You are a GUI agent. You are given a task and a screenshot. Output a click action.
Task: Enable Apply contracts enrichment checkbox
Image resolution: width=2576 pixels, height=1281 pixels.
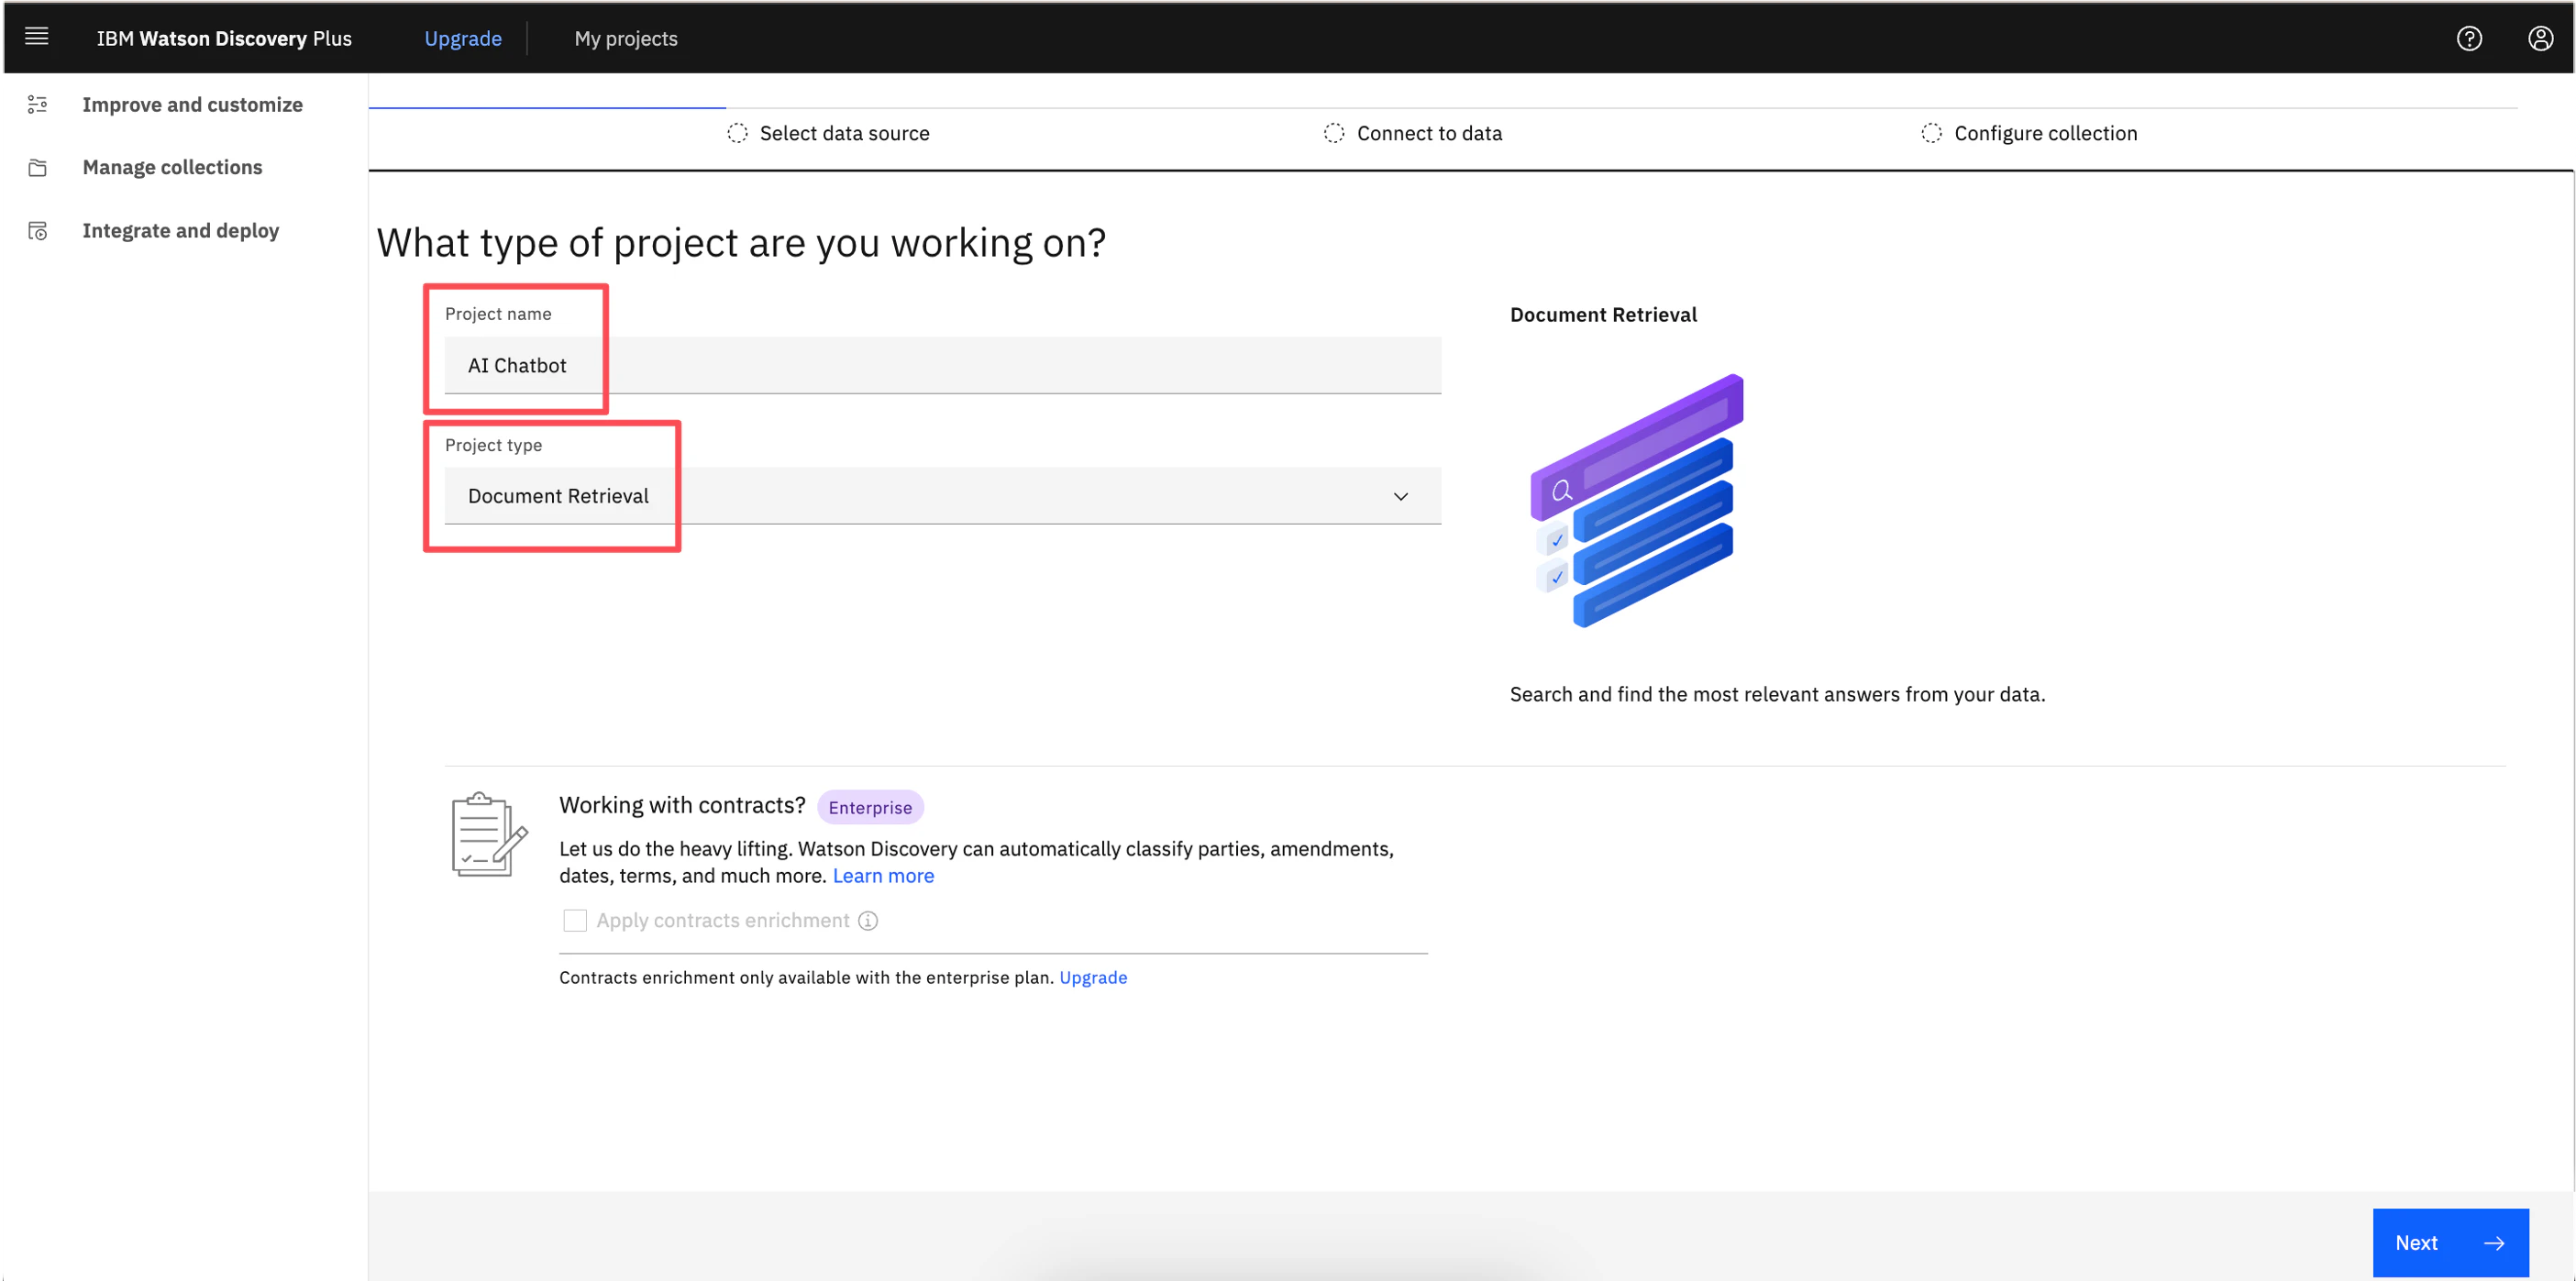click(574, 920)
